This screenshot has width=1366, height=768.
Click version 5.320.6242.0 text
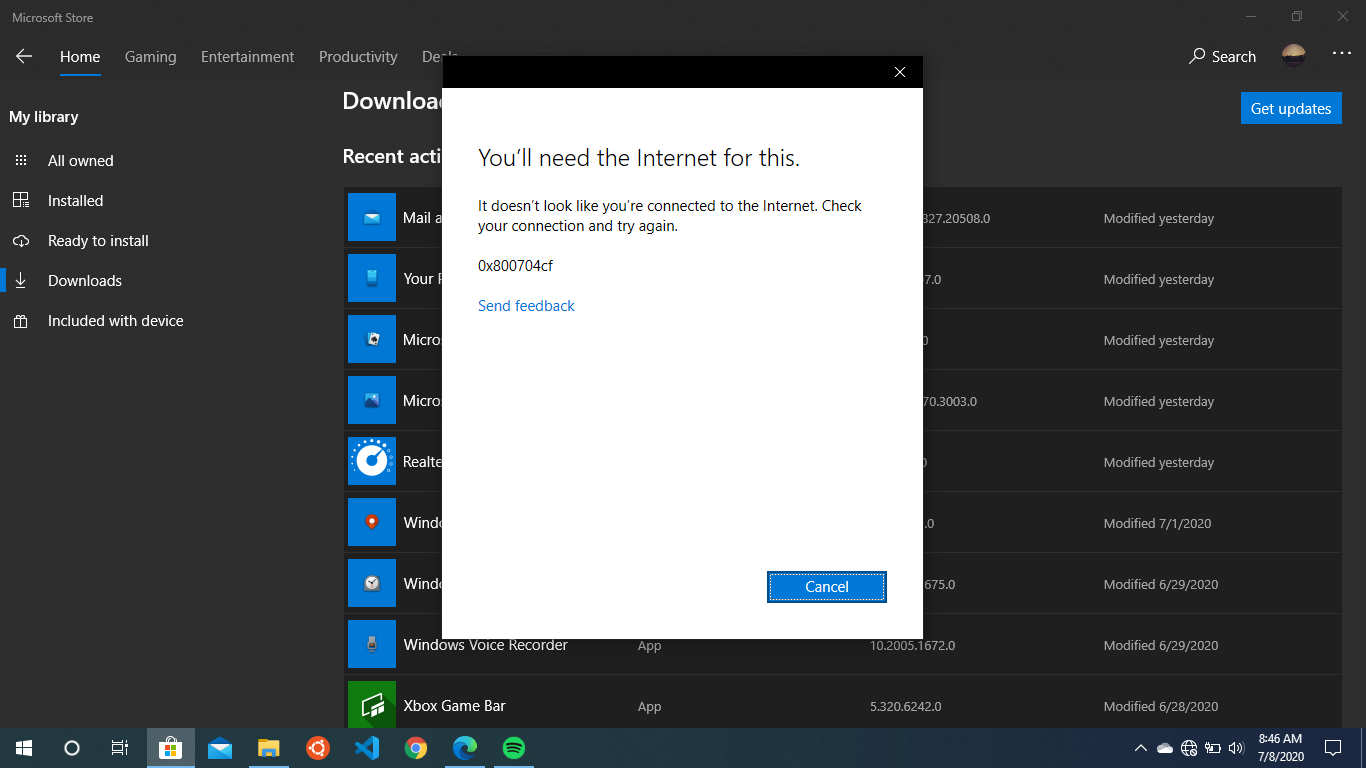point(905,706)
